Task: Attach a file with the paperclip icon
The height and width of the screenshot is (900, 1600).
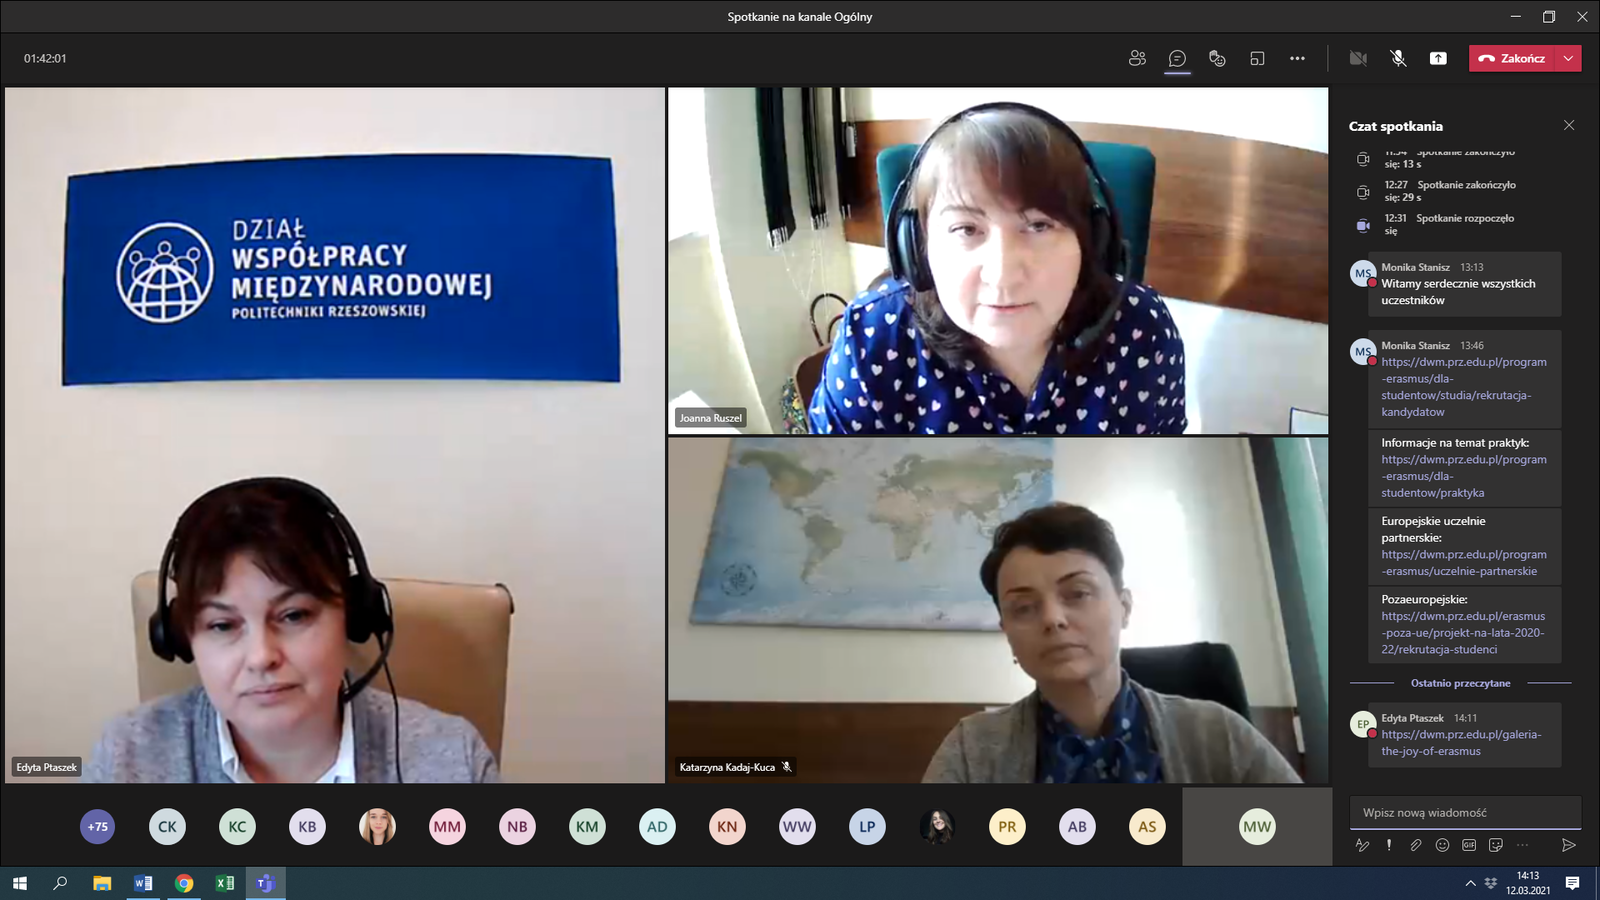Action: 1416,845
